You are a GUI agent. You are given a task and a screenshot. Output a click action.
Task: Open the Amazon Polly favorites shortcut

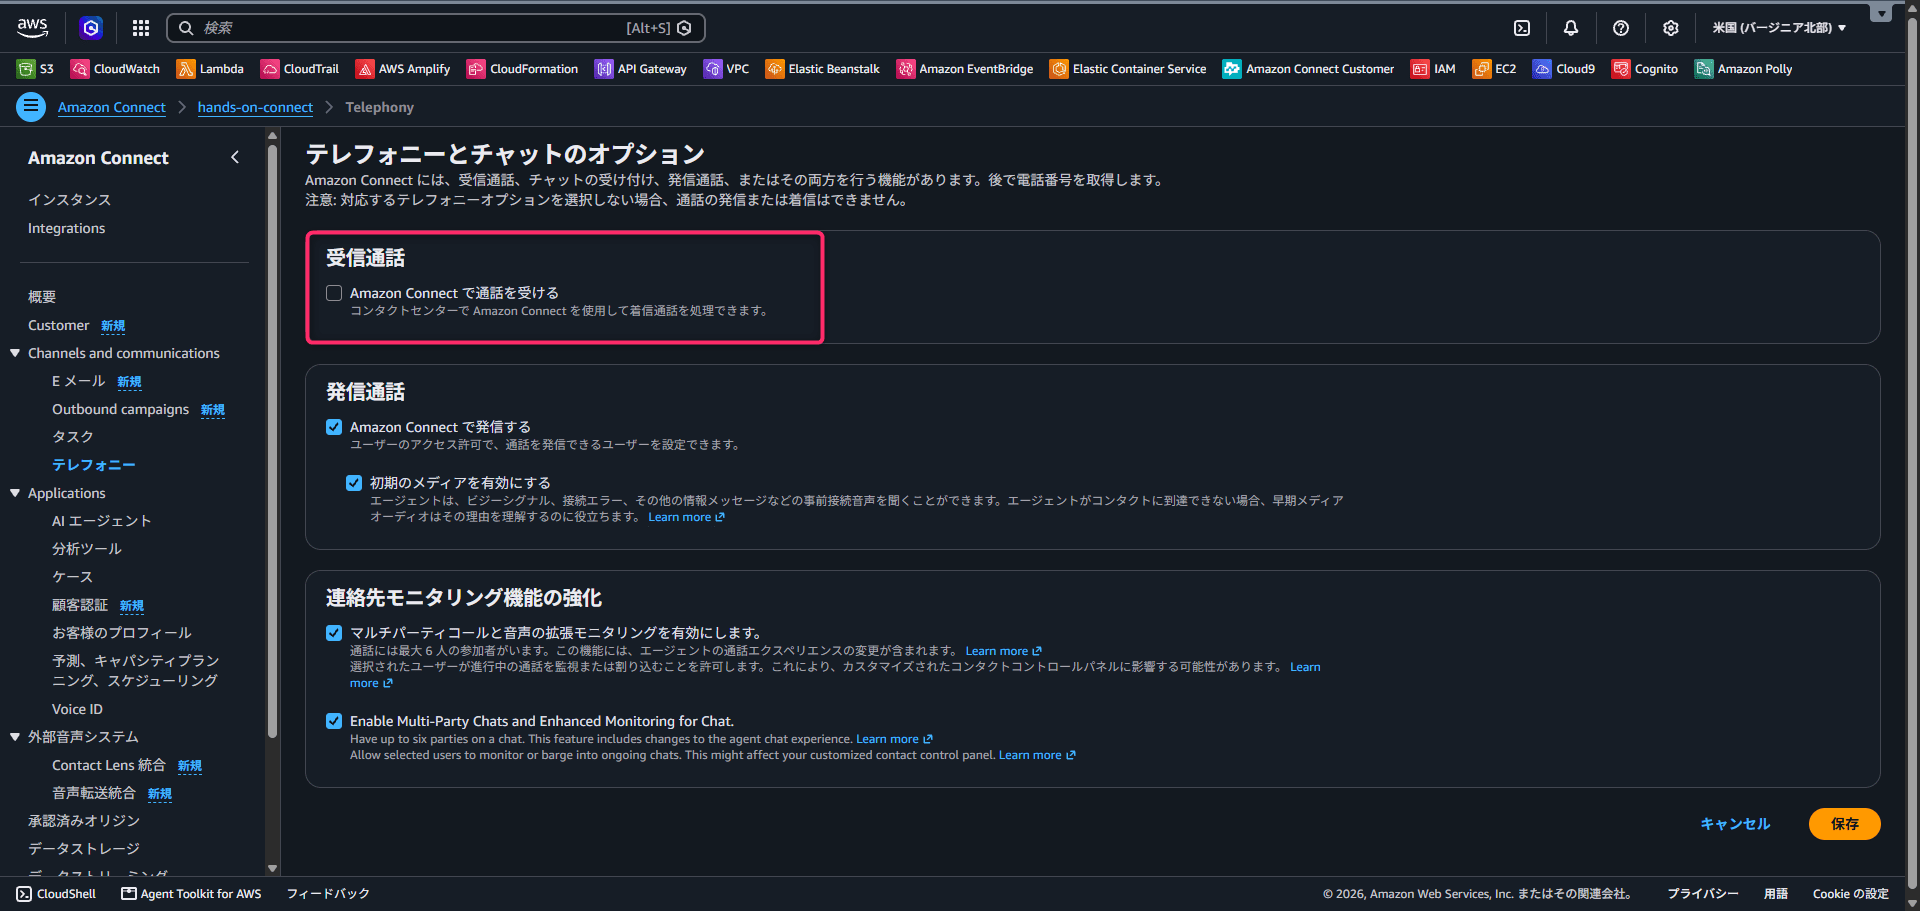click(x=1743, y=69)
